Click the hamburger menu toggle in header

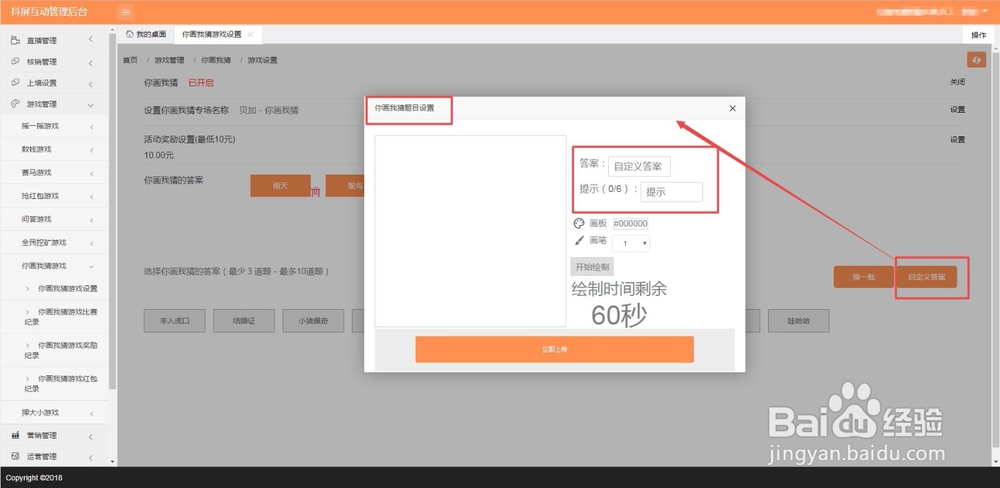(x=126, y=11)
